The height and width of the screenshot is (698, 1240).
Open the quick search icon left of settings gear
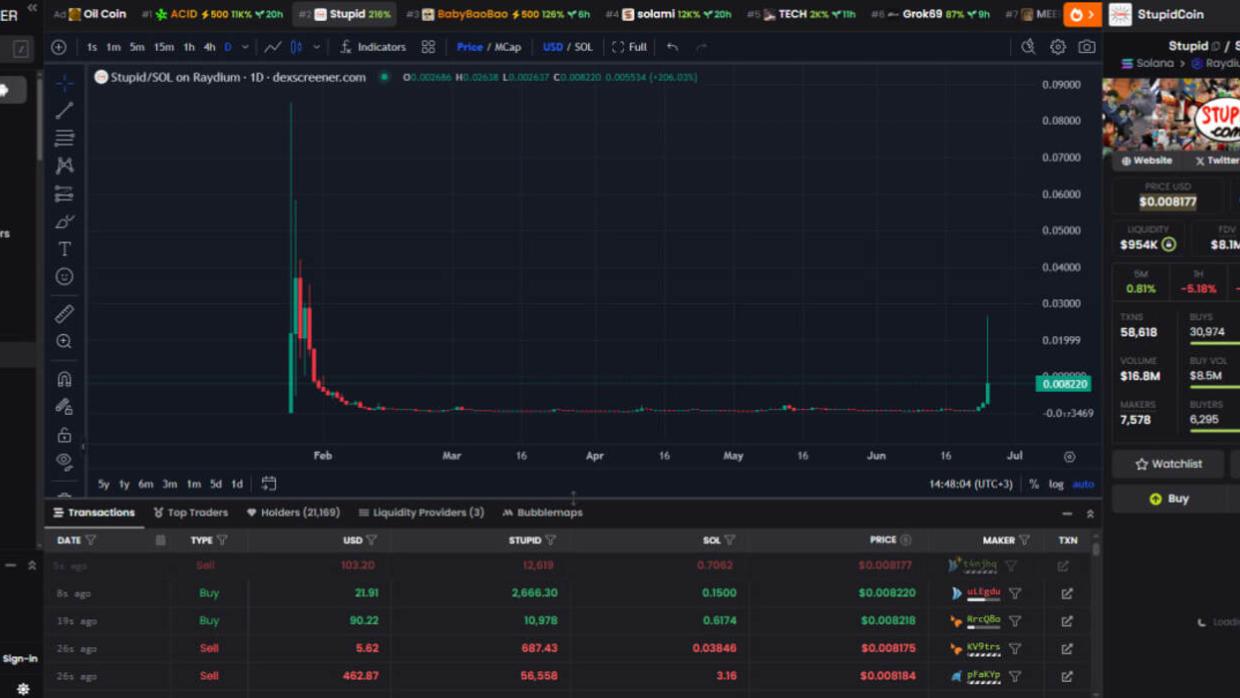coord(1028,47)
